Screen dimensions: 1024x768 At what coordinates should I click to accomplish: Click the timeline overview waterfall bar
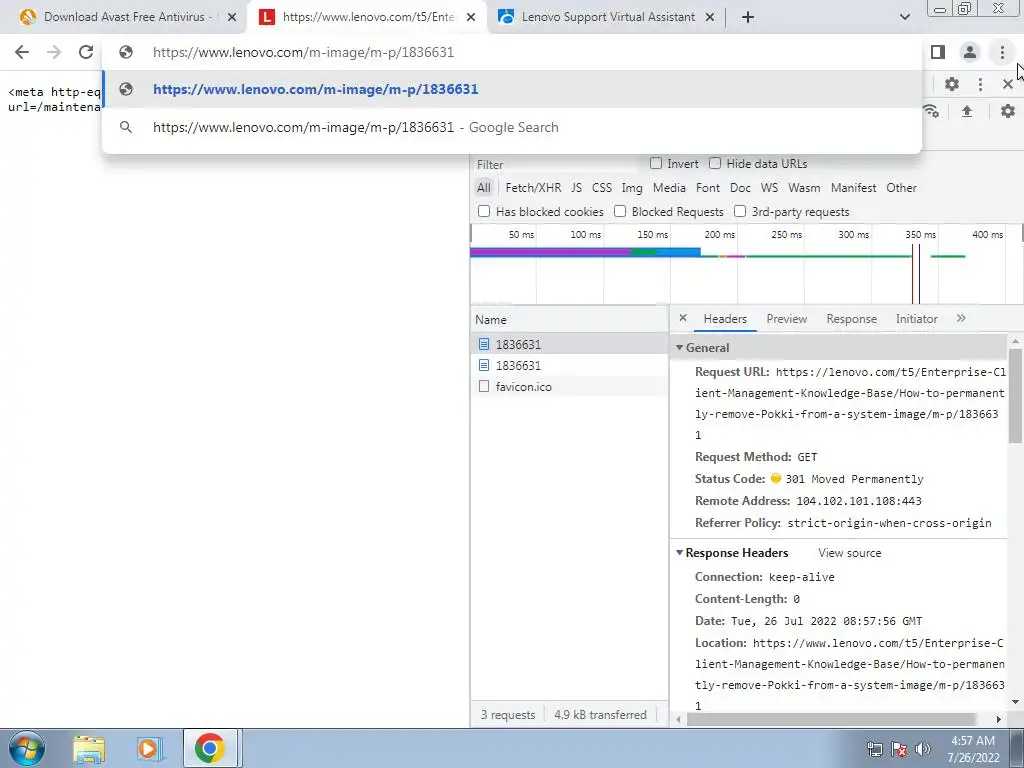[585, 252]
